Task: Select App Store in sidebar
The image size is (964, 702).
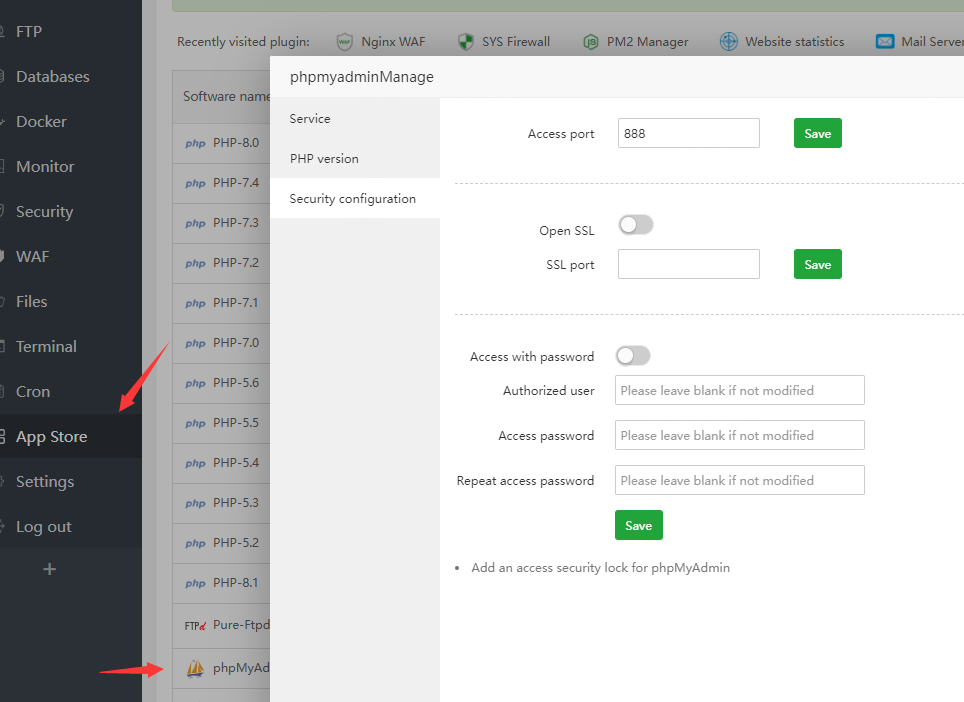Action: (x=71, y=436)
